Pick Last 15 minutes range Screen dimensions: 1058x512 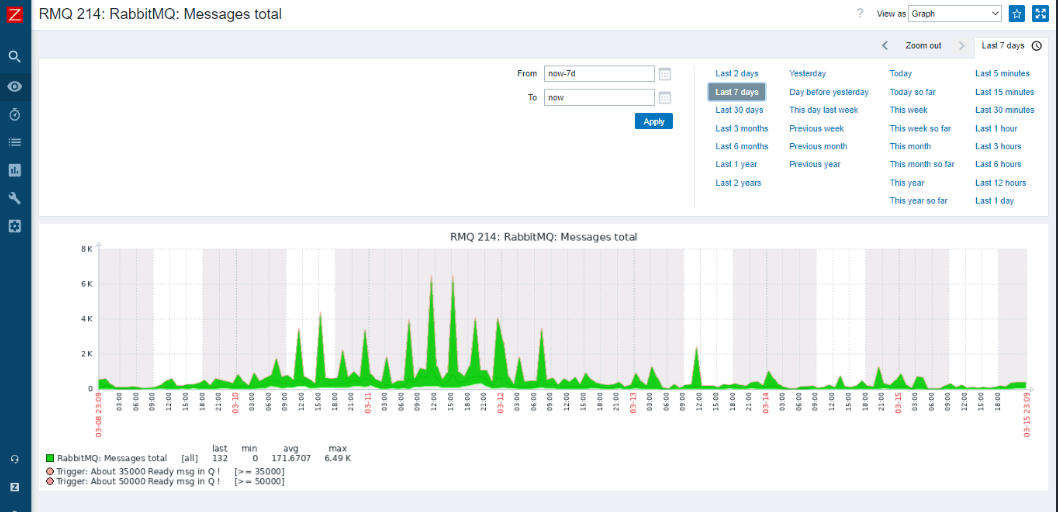coord(1005,92)
